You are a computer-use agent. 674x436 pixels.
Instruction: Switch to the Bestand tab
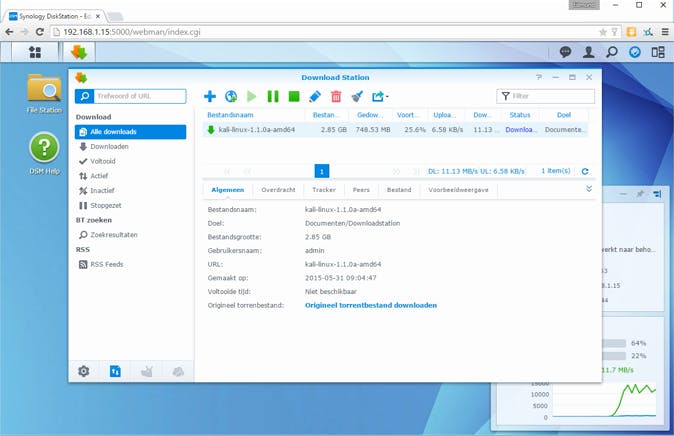coord(399,190)
